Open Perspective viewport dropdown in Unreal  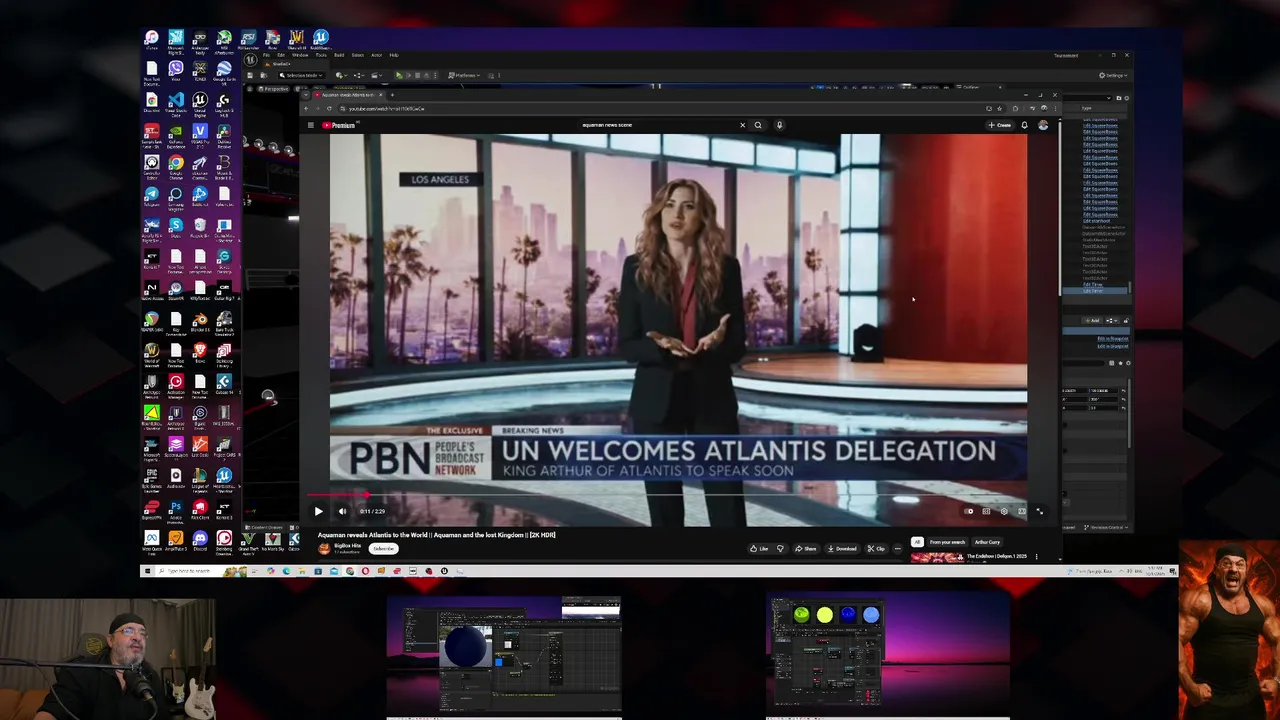point(273,89)
